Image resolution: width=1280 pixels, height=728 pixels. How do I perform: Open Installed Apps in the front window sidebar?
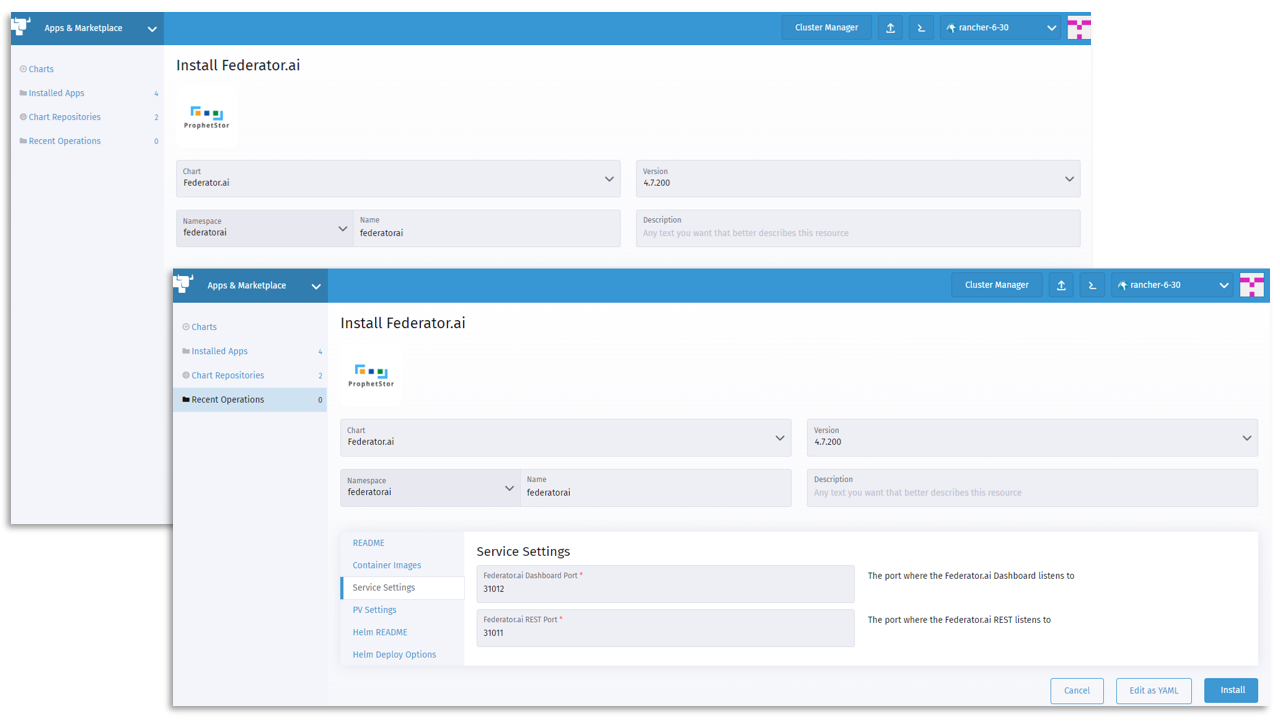[x=219, y=351]
